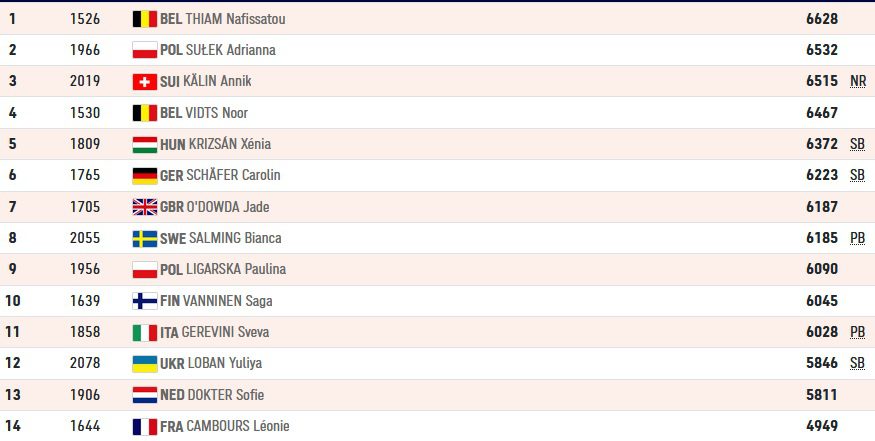Click the PB abbreviation beside score 6185
This screenshot has height=441, width=875.
pos(858,238)
